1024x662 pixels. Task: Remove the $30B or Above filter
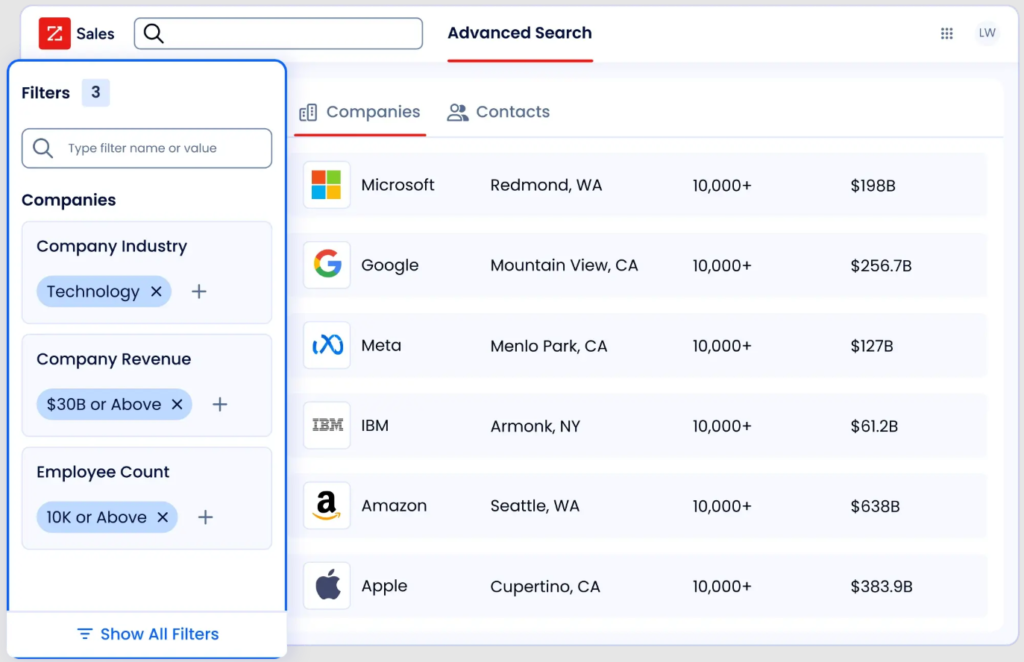tap(177, 404)
